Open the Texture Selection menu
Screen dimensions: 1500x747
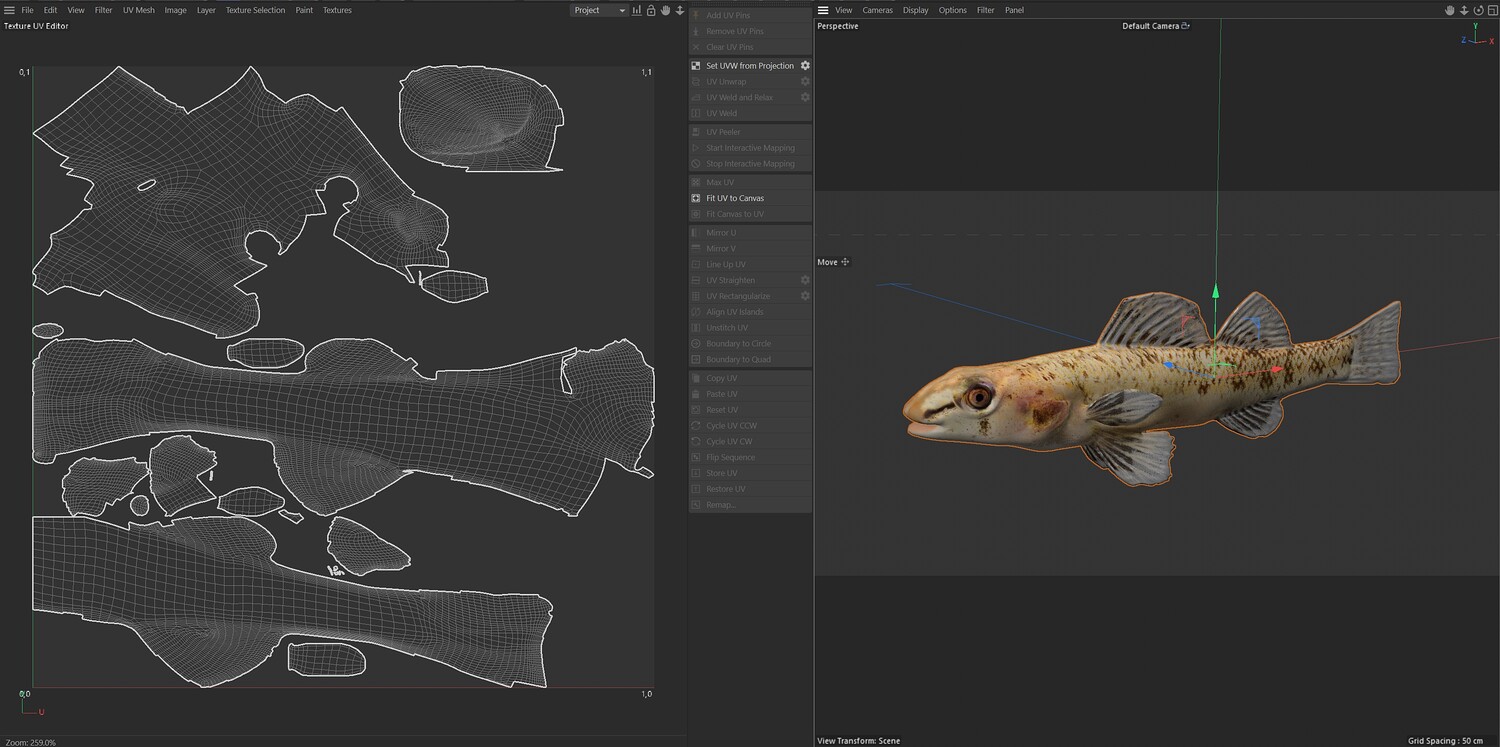click(255, 10)
